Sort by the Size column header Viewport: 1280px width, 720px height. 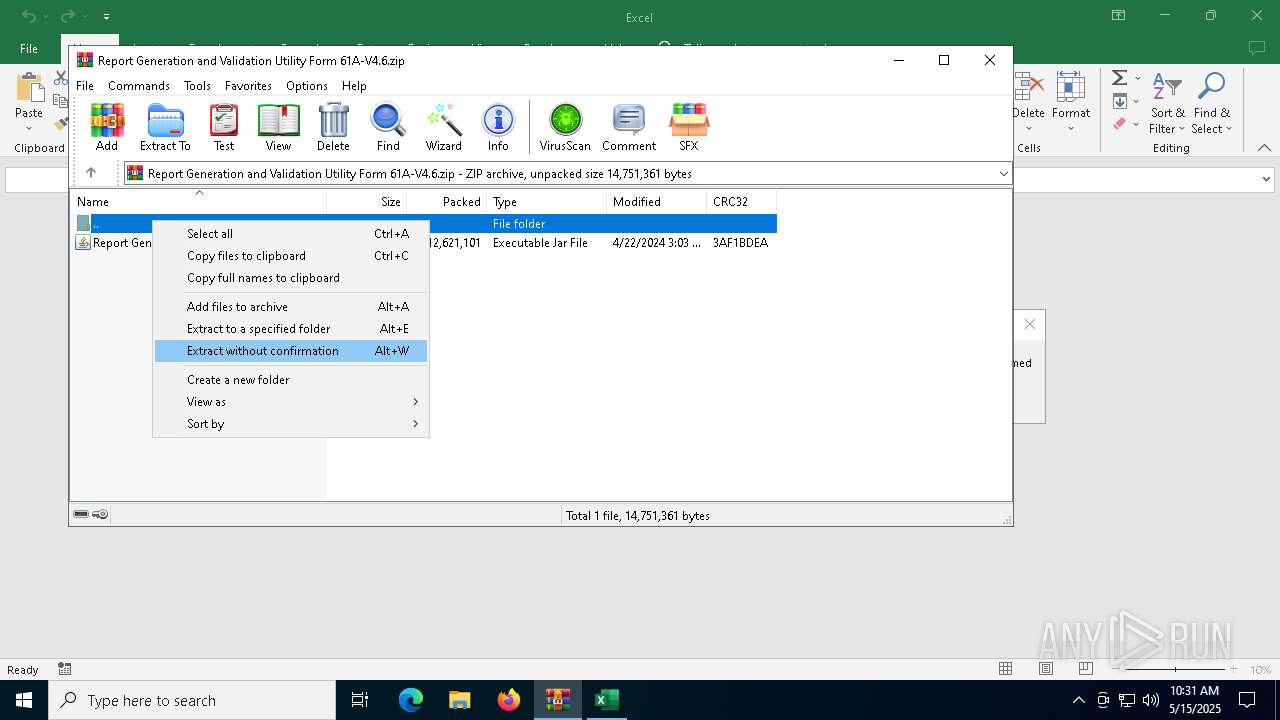coord(366,202)
